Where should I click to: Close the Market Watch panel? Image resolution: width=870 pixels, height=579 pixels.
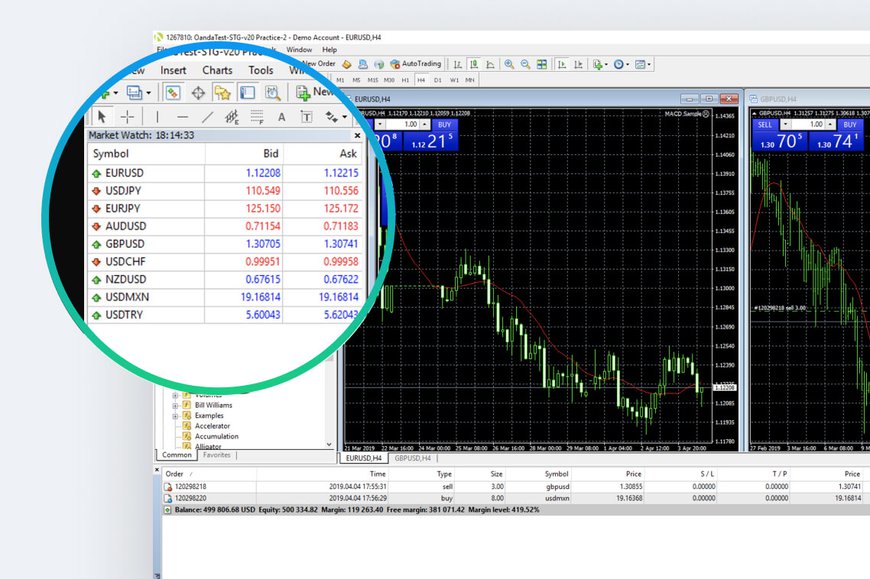pos(357,135)
